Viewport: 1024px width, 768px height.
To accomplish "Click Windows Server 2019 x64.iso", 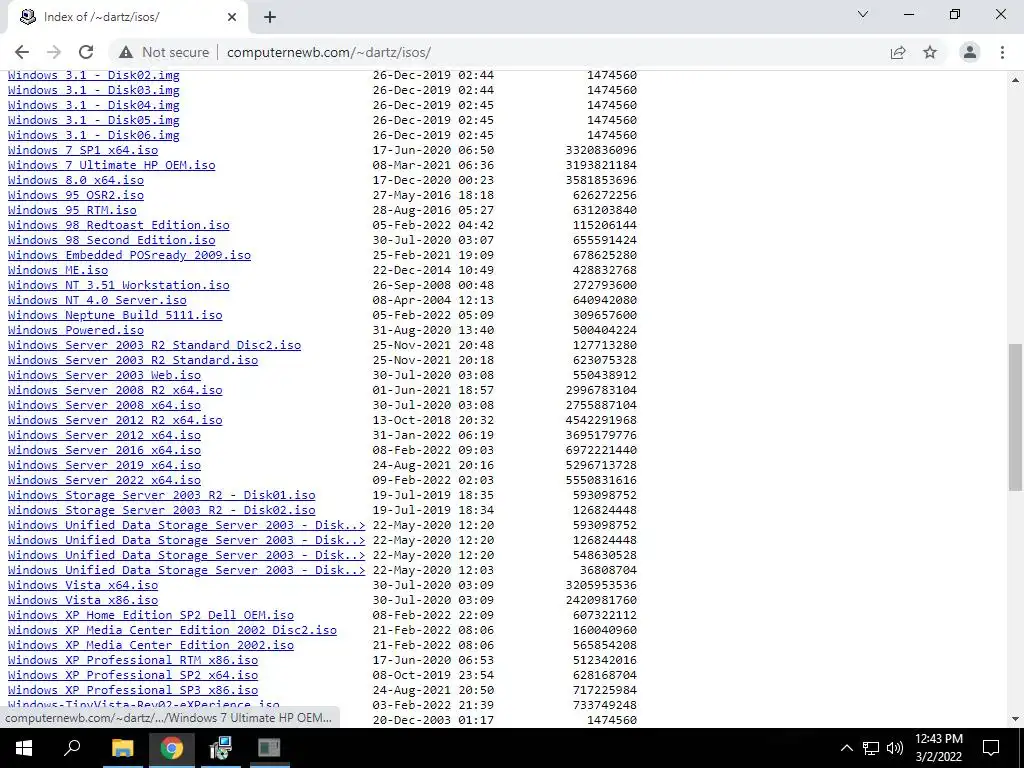I will click(104, 466).
